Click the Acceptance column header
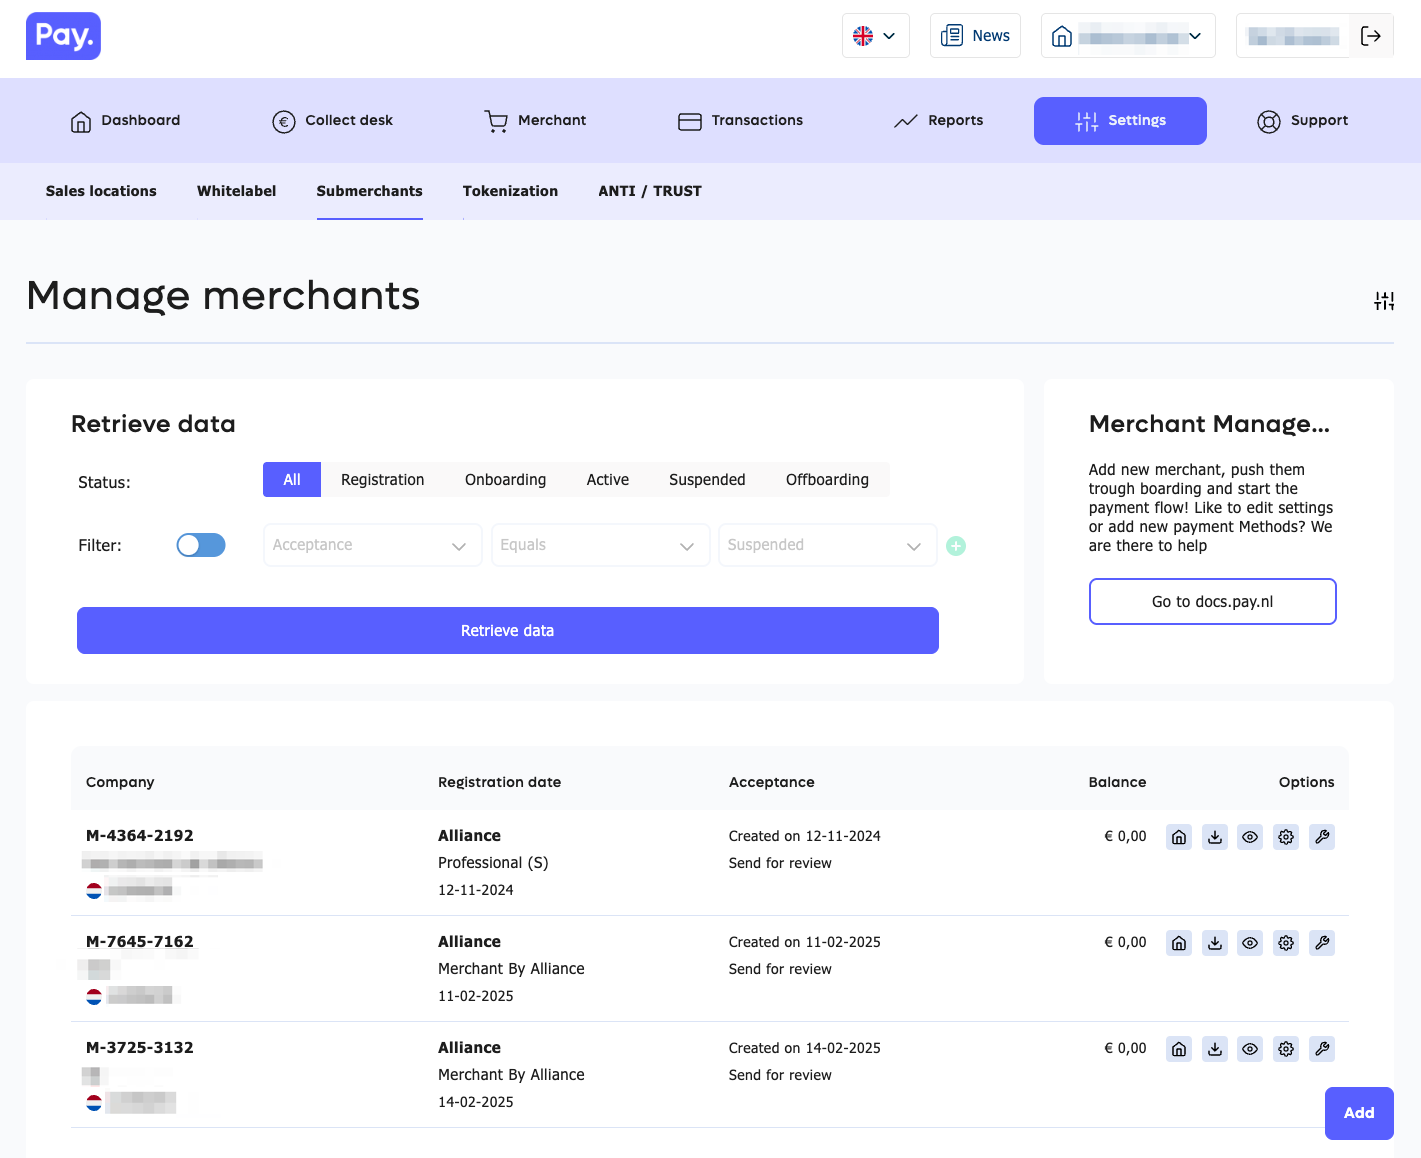The width and height of the screenshot is (1421, 1158). pos(772,782)
